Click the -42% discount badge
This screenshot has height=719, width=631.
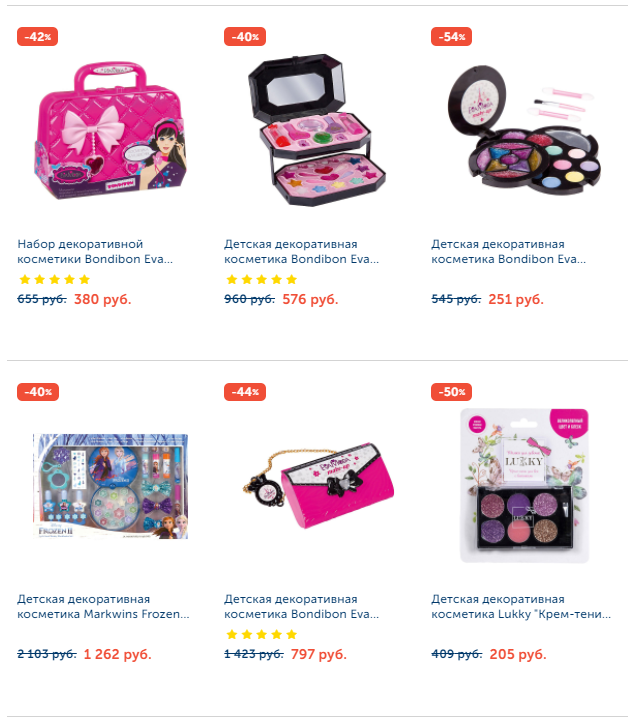tap(37, 37)
